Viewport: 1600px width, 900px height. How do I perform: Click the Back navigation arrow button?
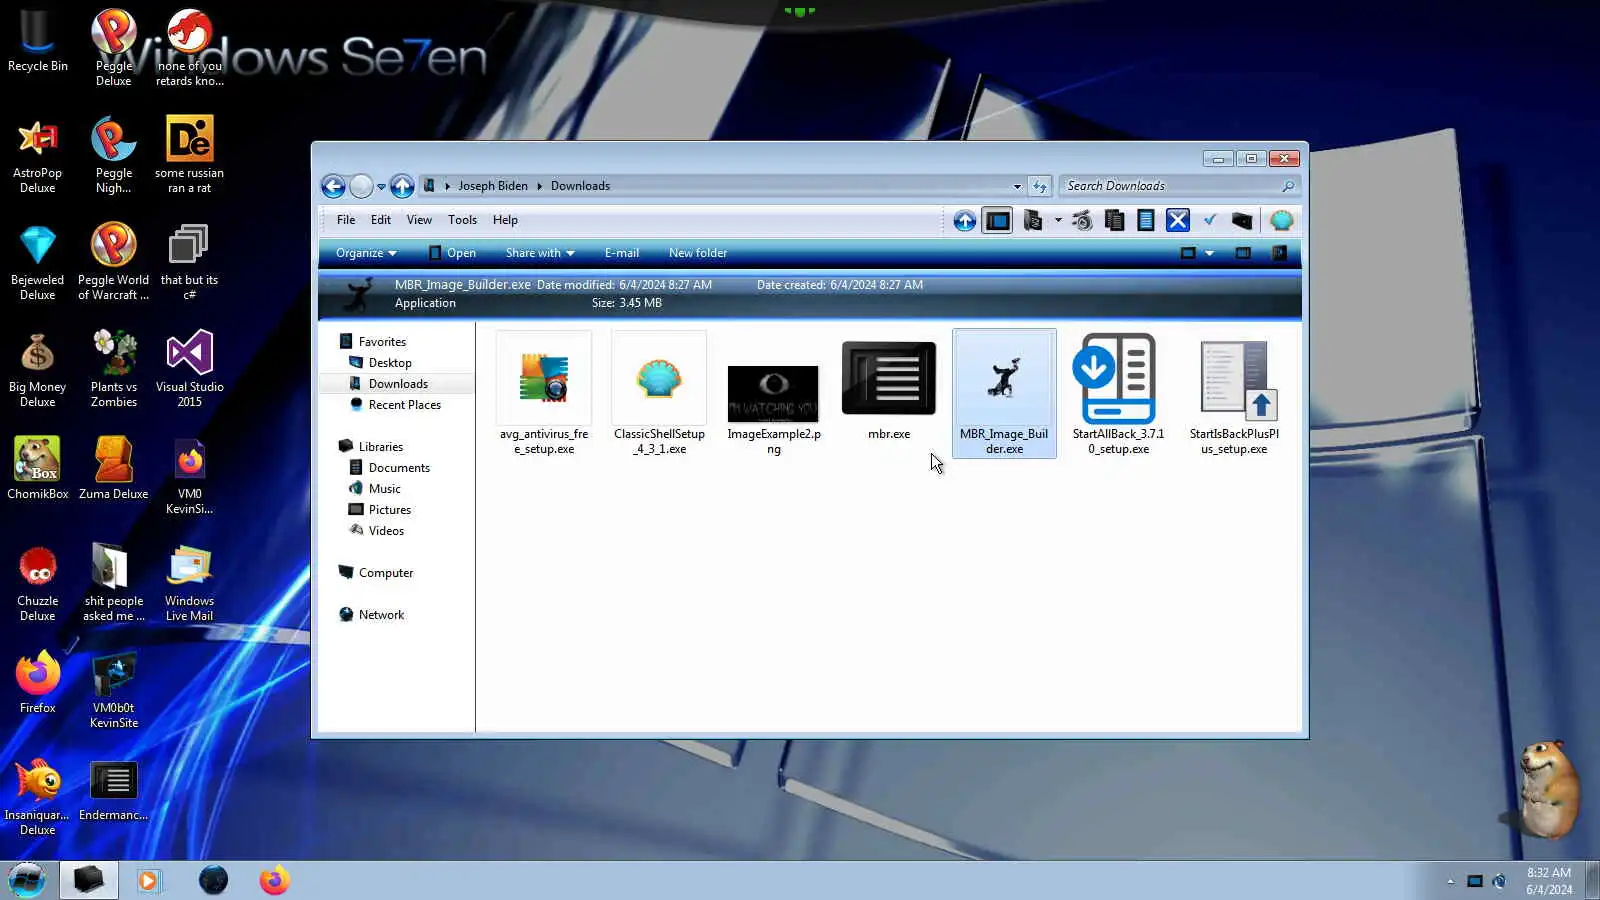point(333,186)
